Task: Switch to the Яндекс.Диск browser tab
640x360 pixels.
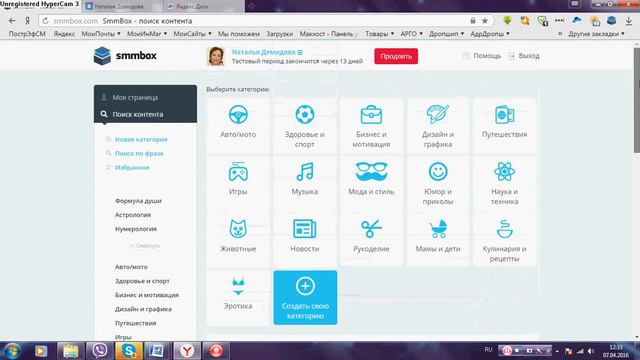Action: coord(204,6)
